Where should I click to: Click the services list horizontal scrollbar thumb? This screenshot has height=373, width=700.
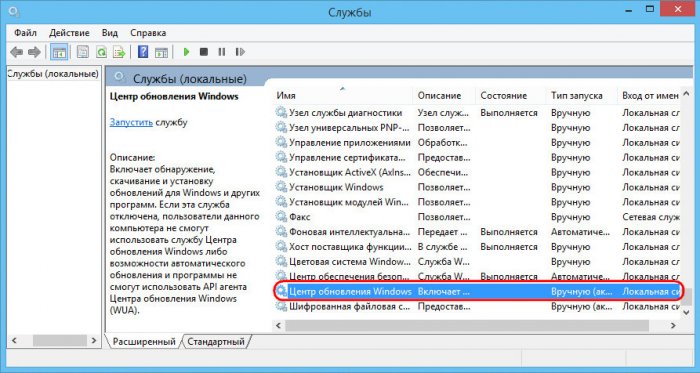[467, 326]
